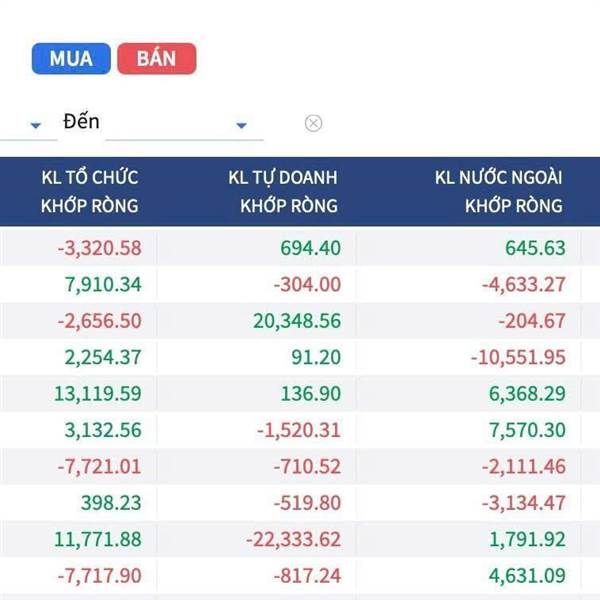This screenshot has height=600, width=600.
Task: Click the blue MUA button
Action: click(x=70, y=58)
